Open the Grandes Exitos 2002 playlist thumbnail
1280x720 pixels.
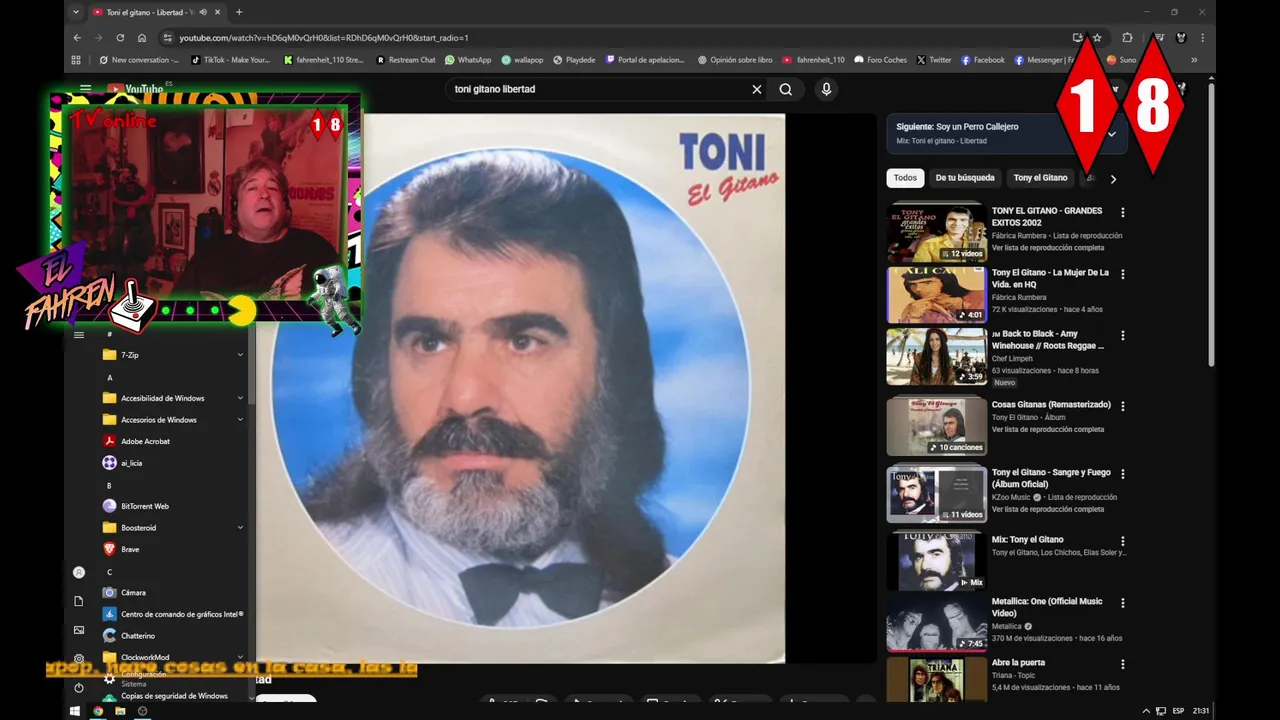pyautogui.click(x=936, y=233)
